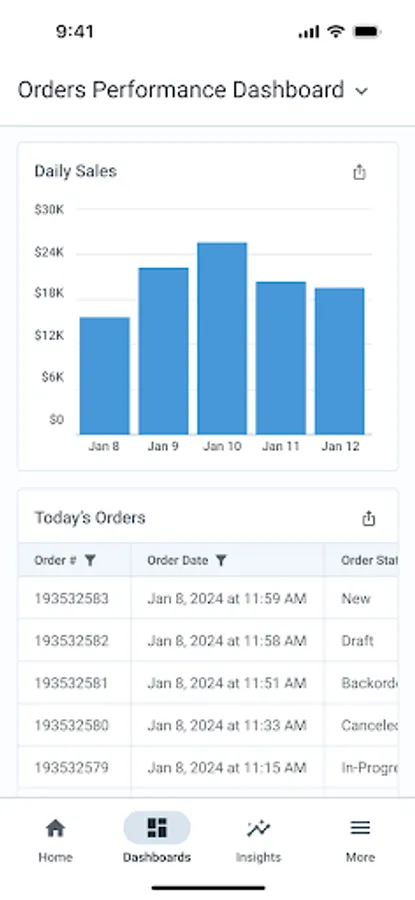The image size is (415, 900).
Task: Click the $30K axis label
Action: point(49,210)
